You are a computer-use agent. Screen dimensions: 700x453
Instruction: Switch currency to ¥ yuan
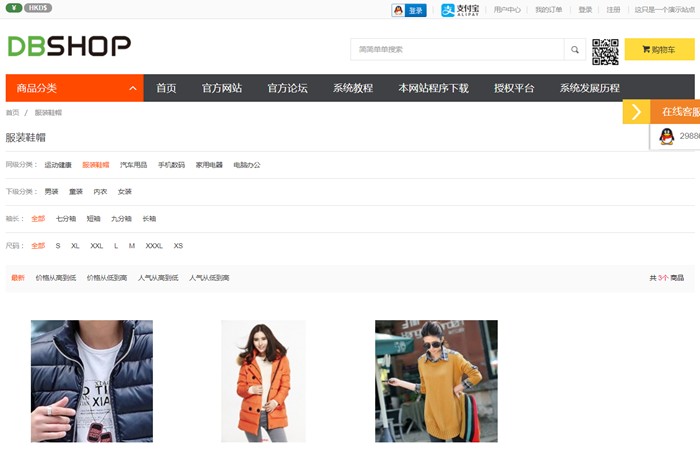coord(15,8)
